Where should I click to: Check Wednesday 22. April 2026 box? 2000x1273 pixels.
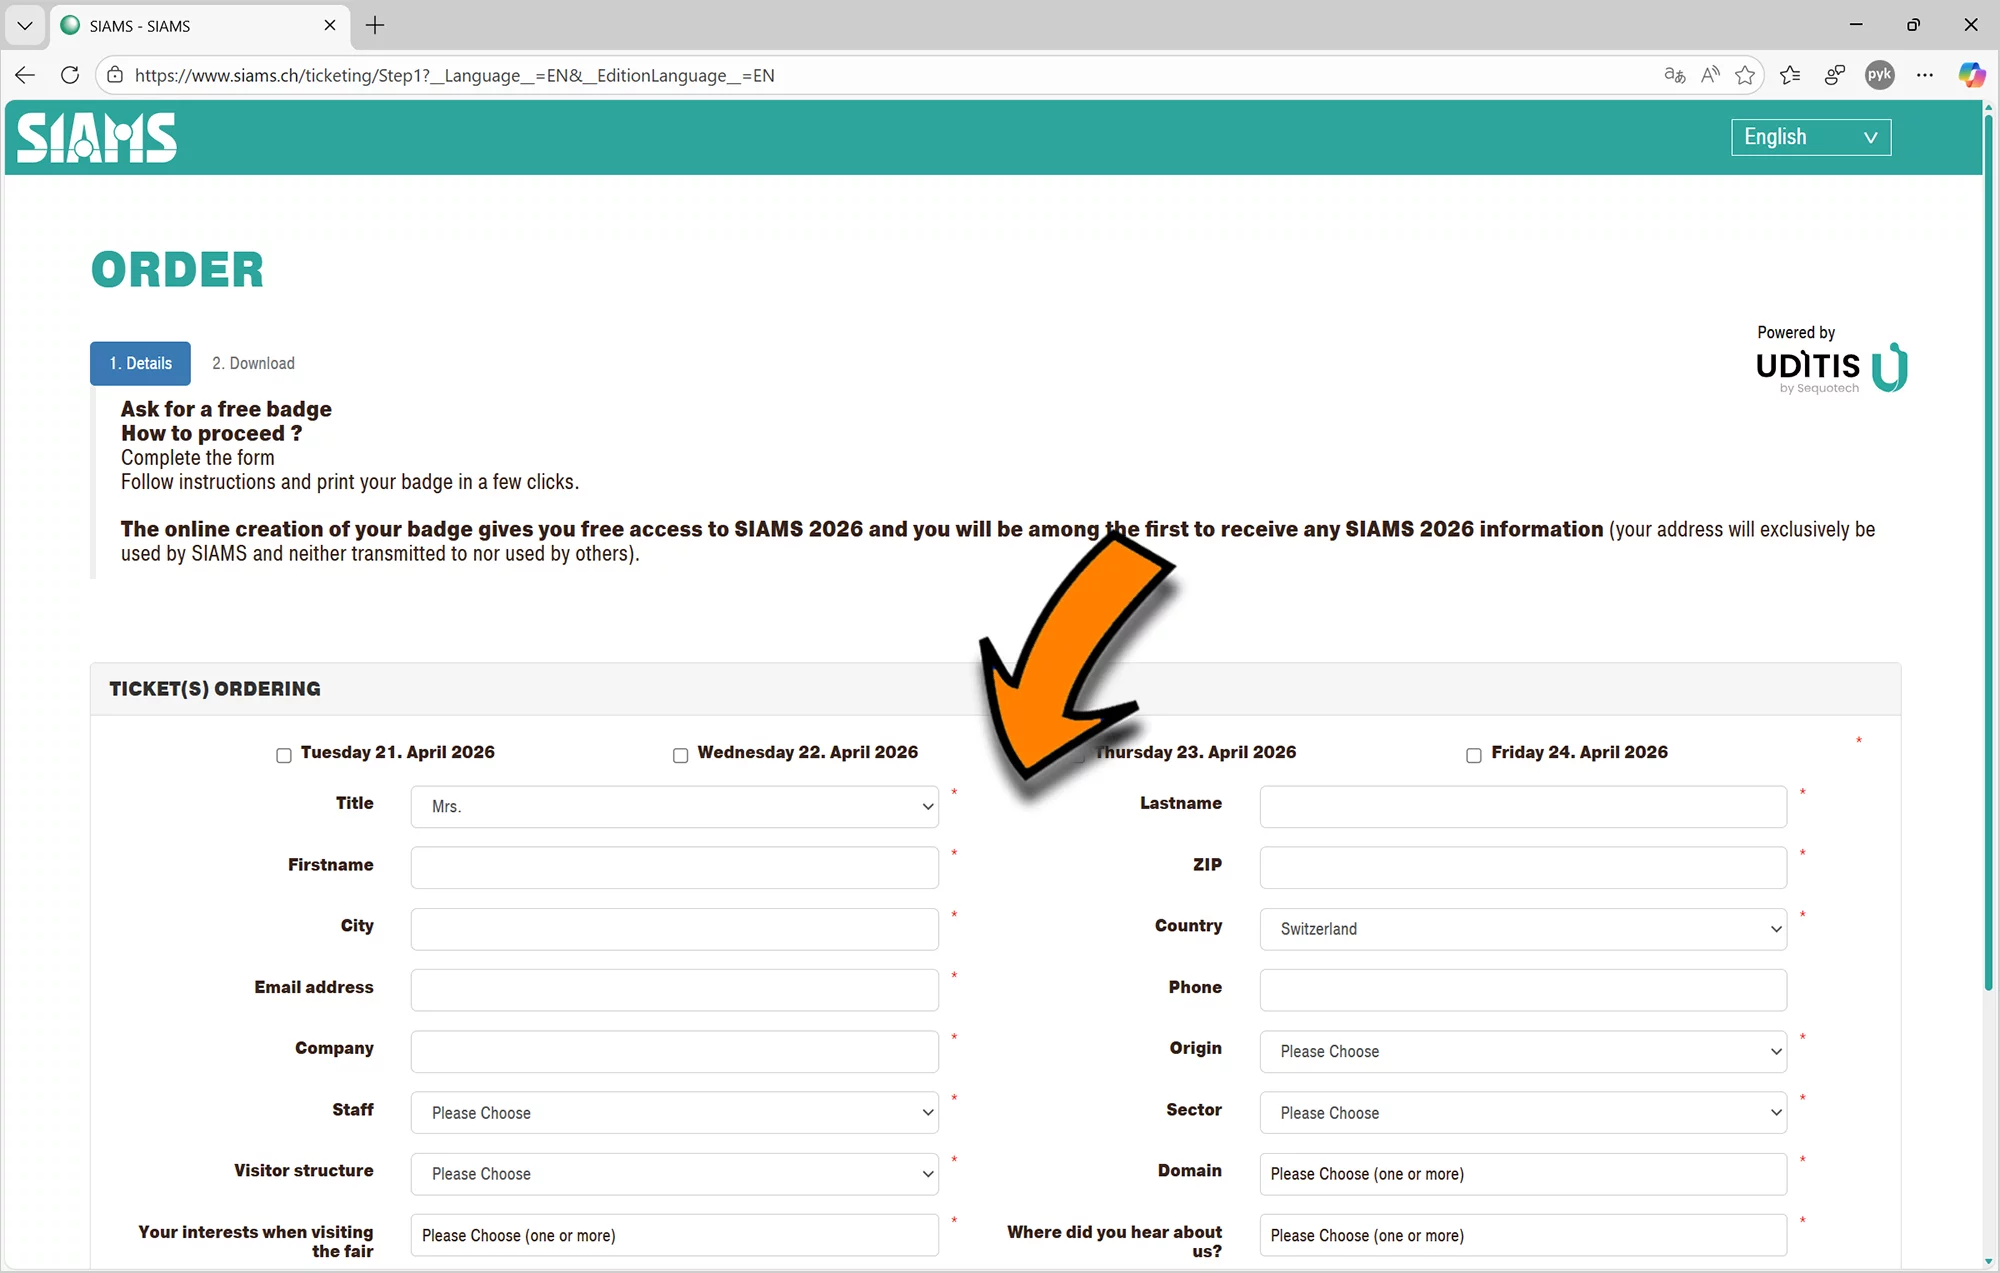point(681,755)
